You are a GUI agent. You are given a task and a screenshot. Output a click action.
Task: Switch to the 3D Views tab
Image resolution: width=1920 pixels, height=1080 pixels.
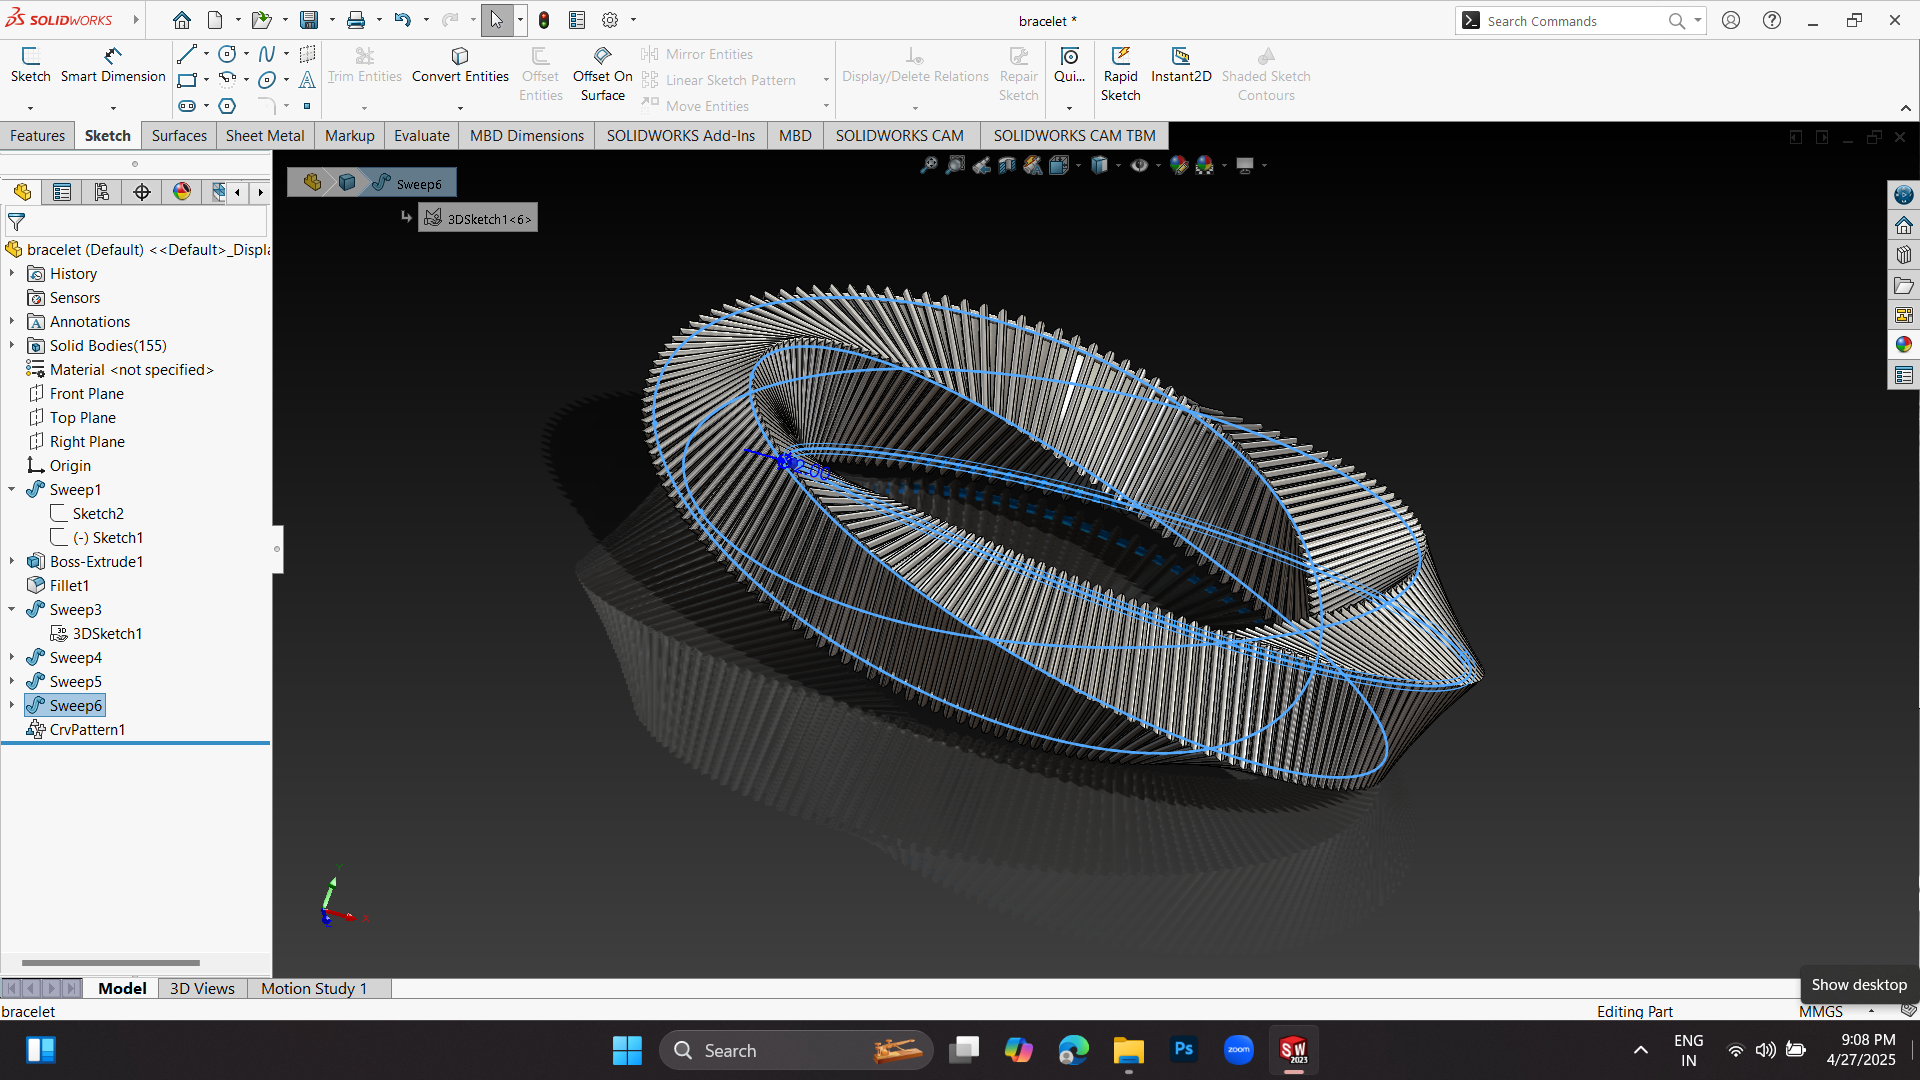pyautogui.click(x=202, y=988)
